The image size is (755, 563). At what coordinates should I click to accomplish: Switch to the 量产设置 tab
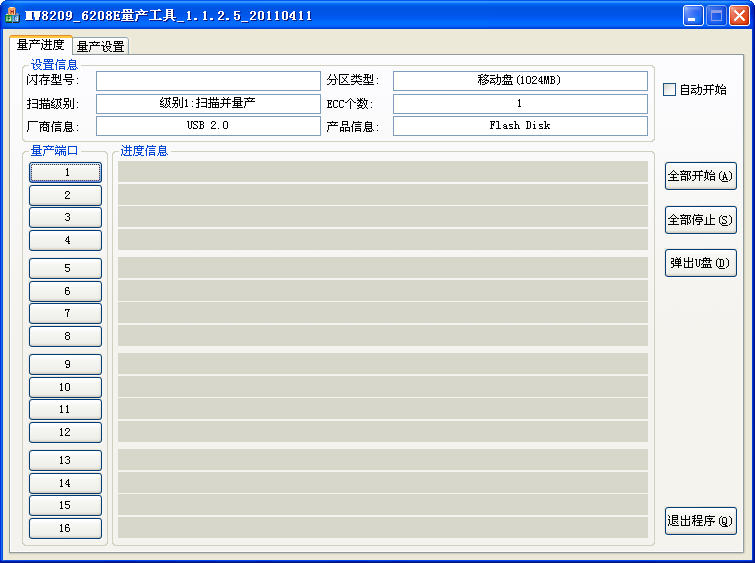coord(100,46)
